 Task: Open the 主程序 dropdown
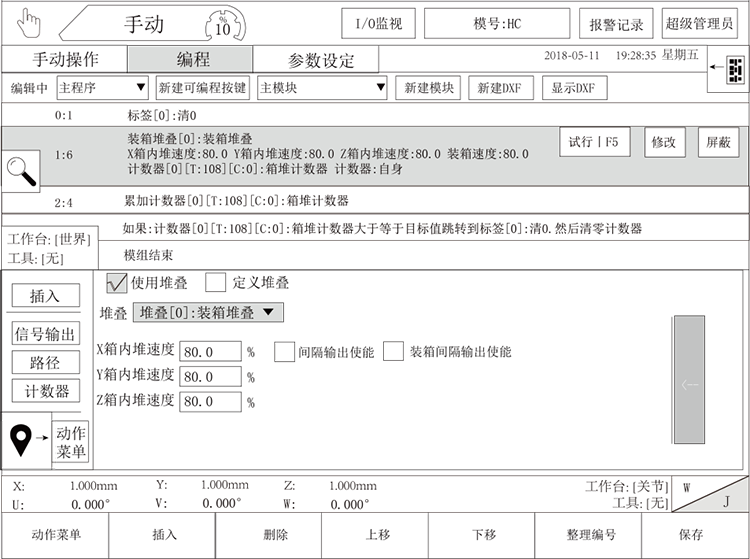103,88
